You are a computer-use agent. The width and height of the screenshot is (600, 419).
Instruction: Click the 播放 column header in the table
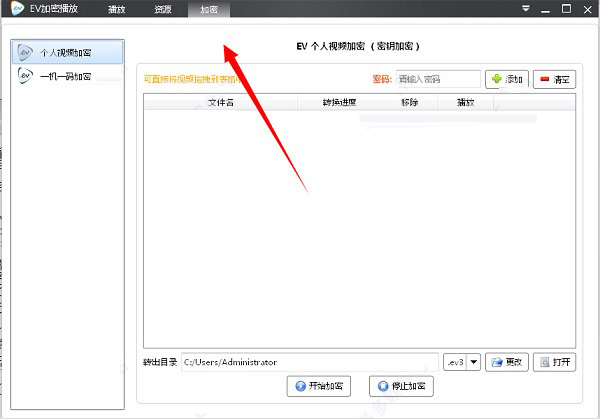pyautogui.click(x=466, y=103)
